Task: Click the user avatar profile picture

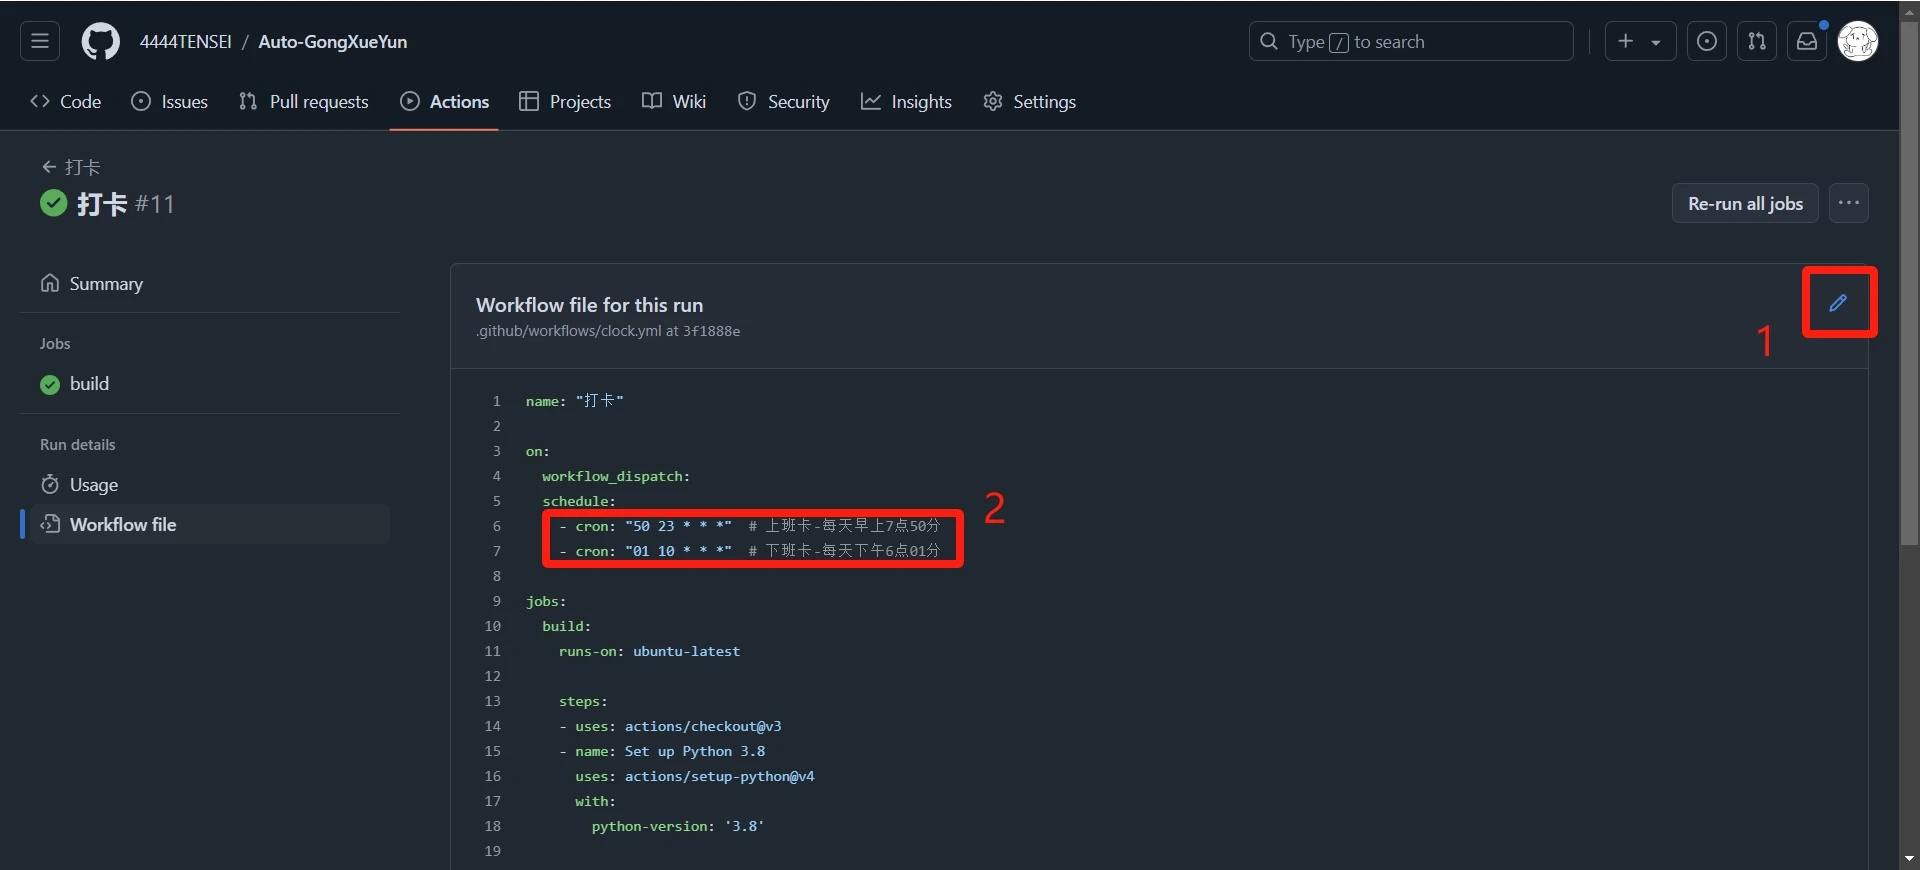Action: click(x=1858, y=42)
